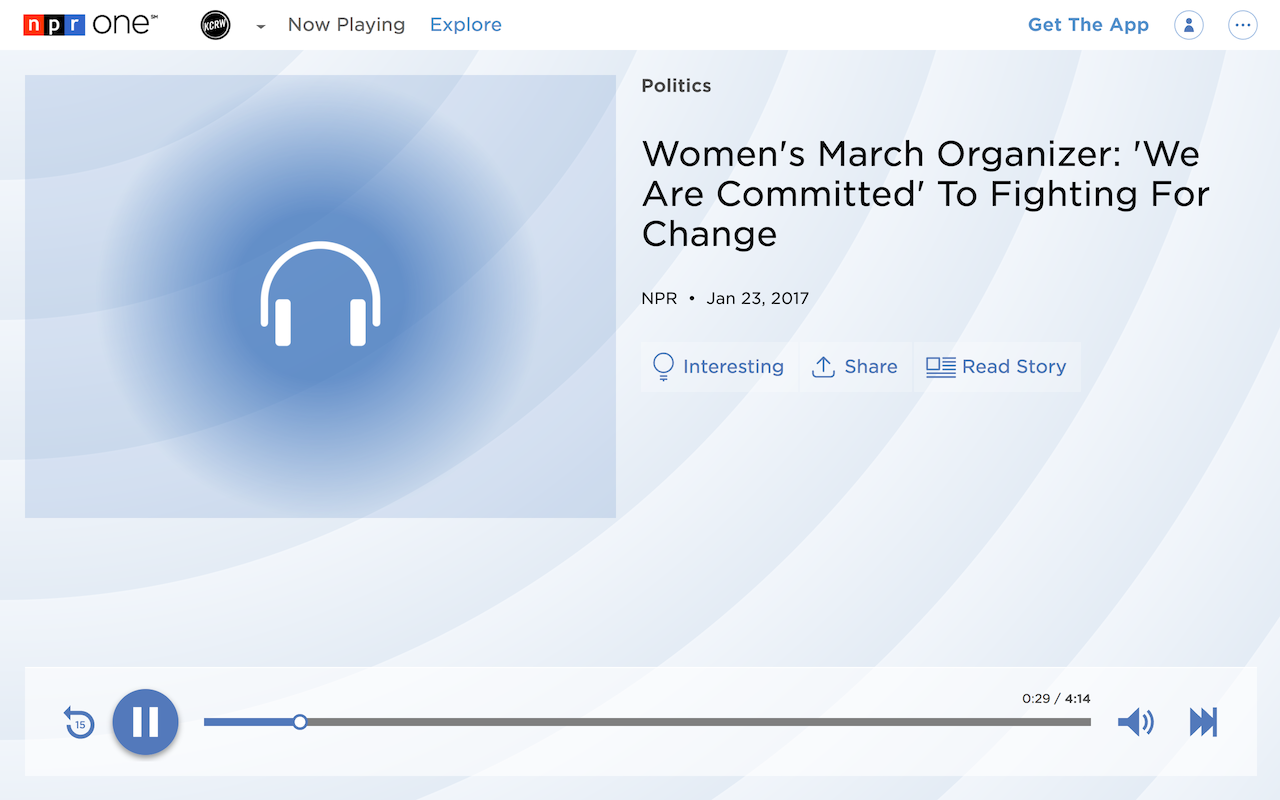Open the Explore tab
The image size is (1280, 800).
[466, 25]
